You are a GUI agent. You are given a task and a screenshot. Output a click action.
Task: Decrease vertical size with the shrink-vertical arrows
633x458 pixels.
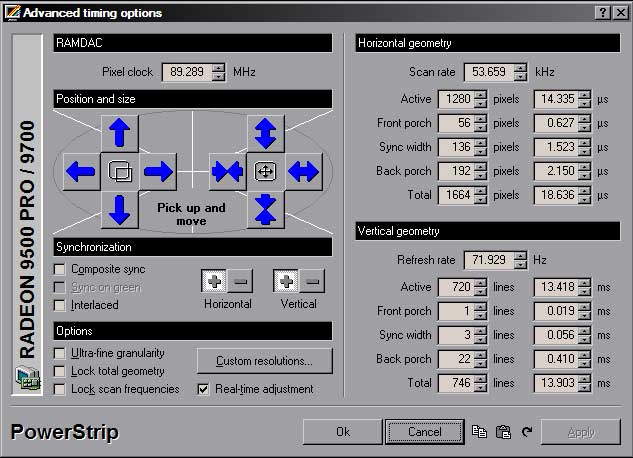[266, 210]
